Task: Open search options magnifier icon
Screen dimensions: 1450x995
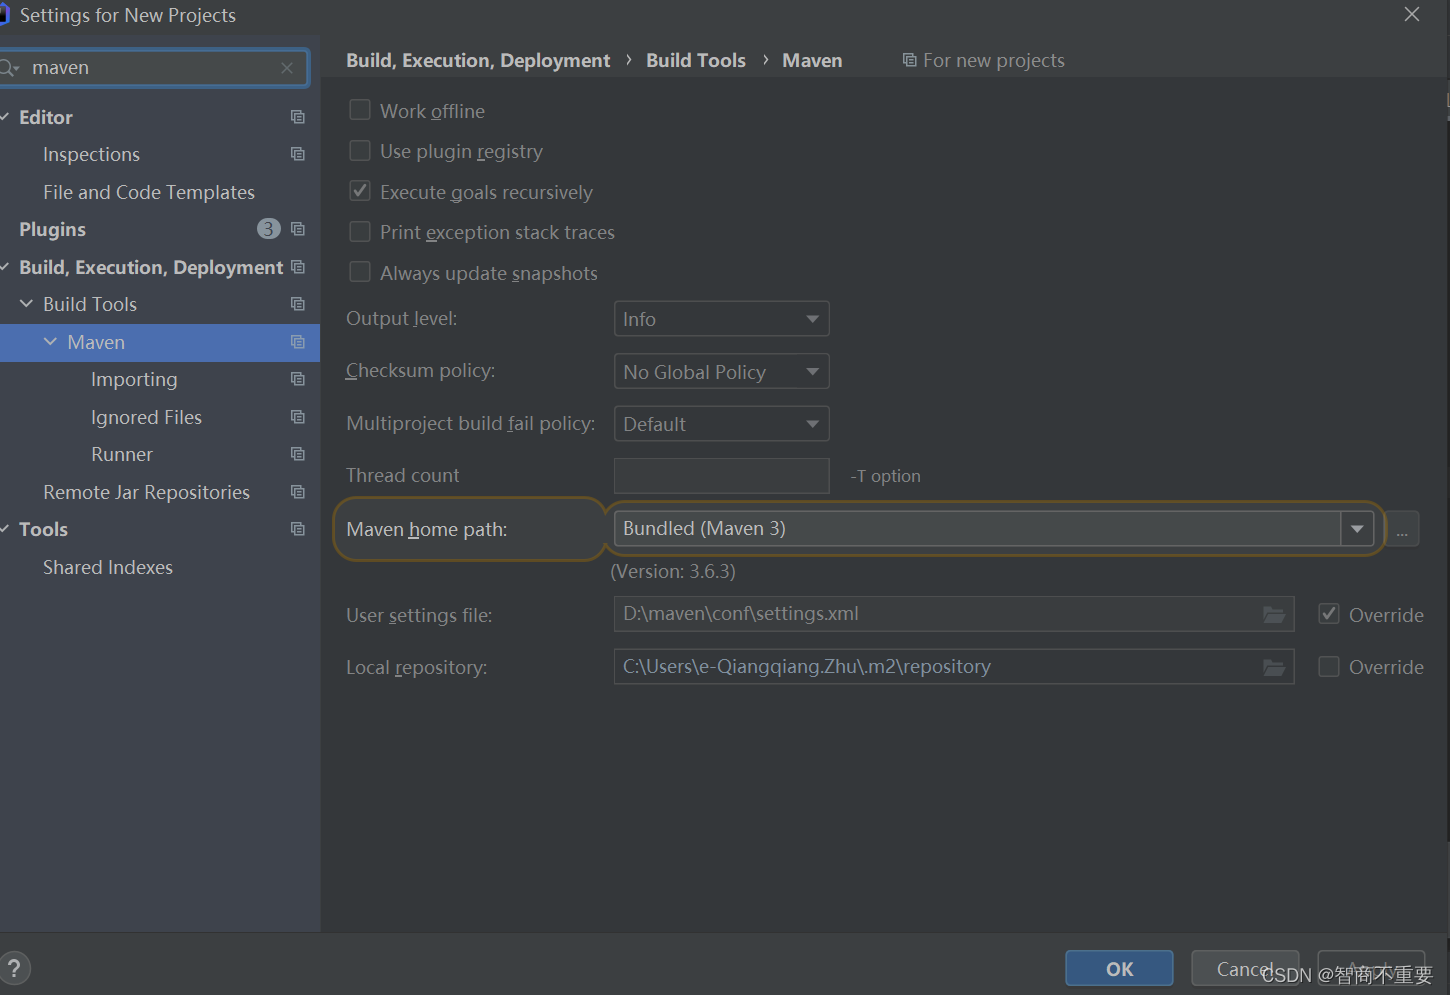Action: 9,68
